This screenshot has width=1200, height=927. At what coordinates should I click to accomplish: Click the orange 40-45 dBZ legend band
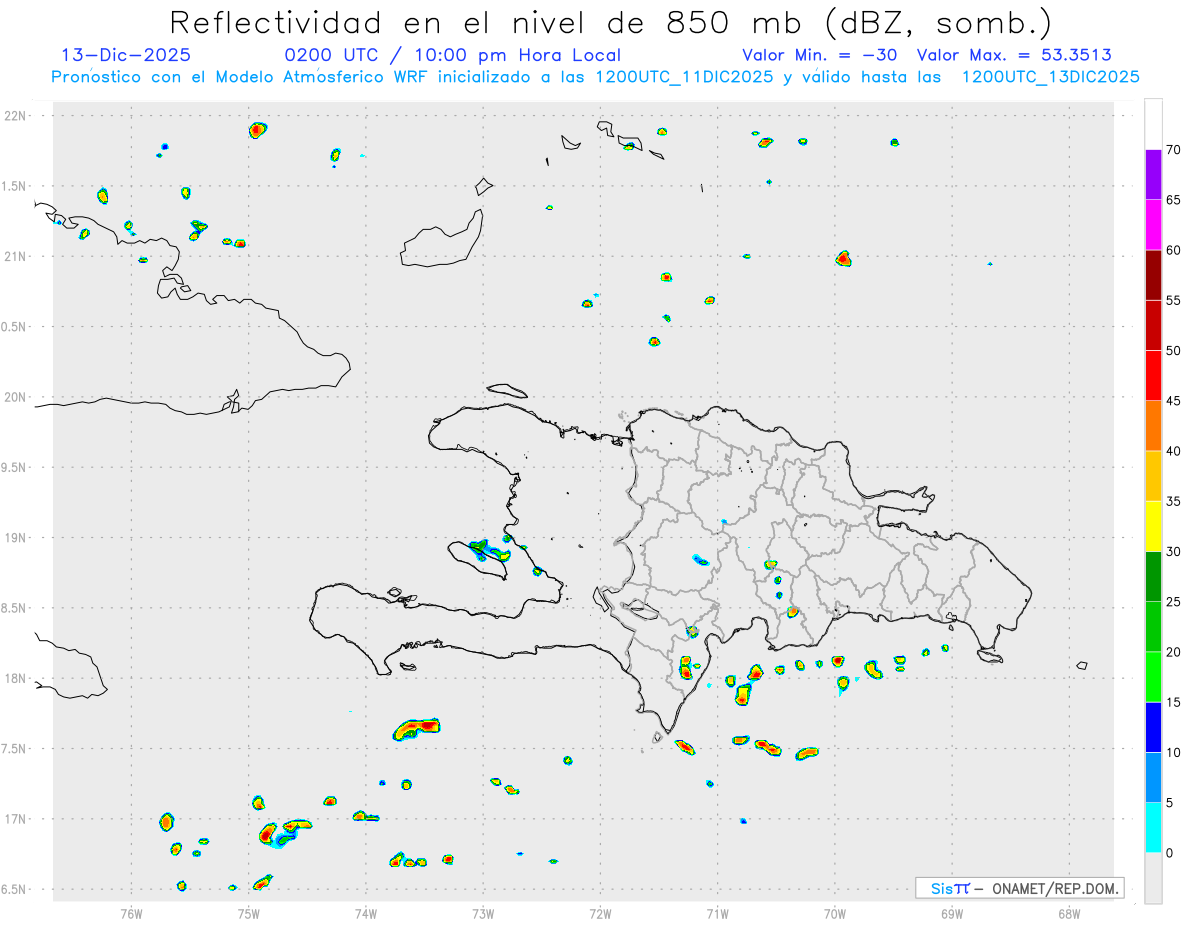point(1153,425)
